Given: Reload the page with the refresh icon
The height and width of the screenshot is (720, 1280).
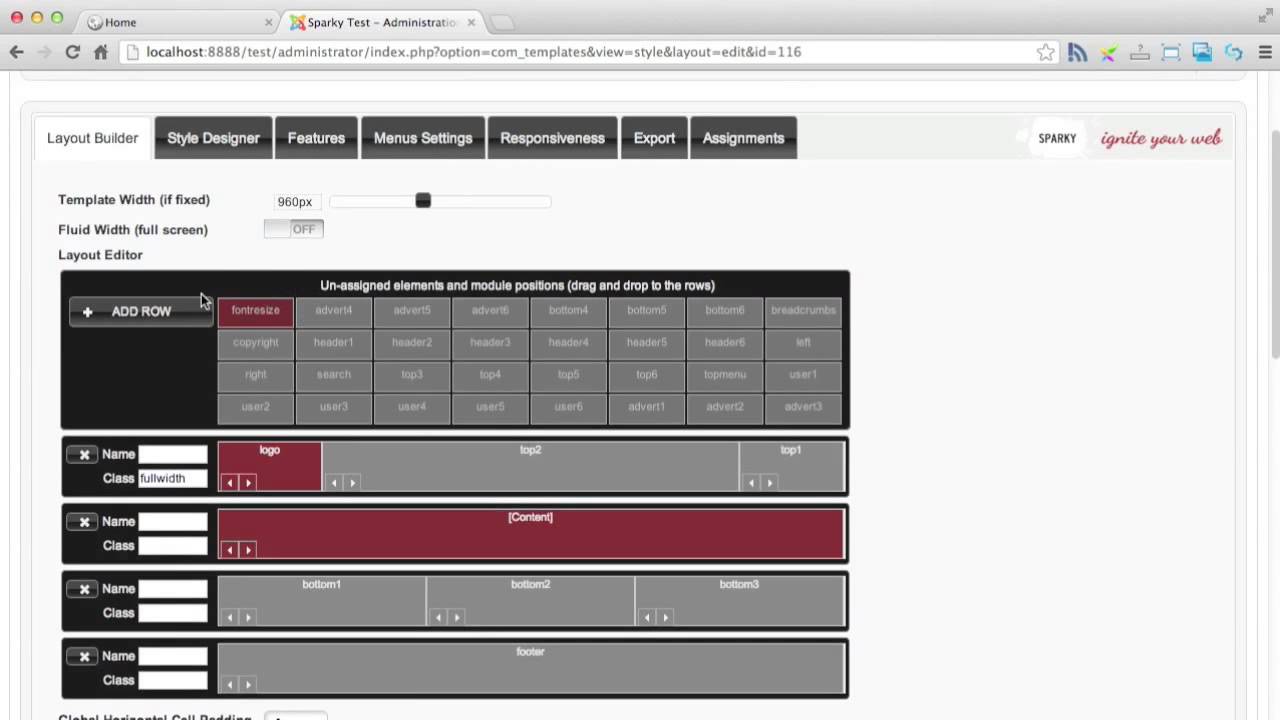Looking at the screenshot, I should pos(72,52).
